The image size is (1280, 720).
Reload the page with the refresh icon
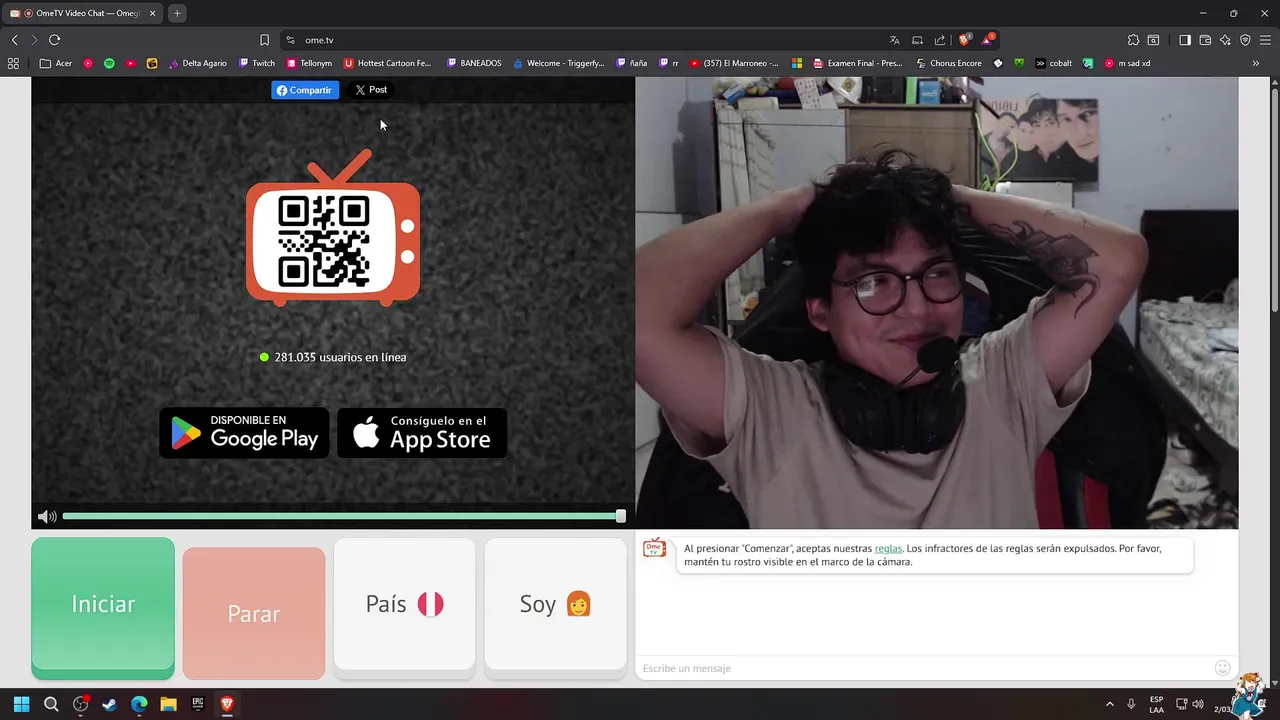click(55, 40)
